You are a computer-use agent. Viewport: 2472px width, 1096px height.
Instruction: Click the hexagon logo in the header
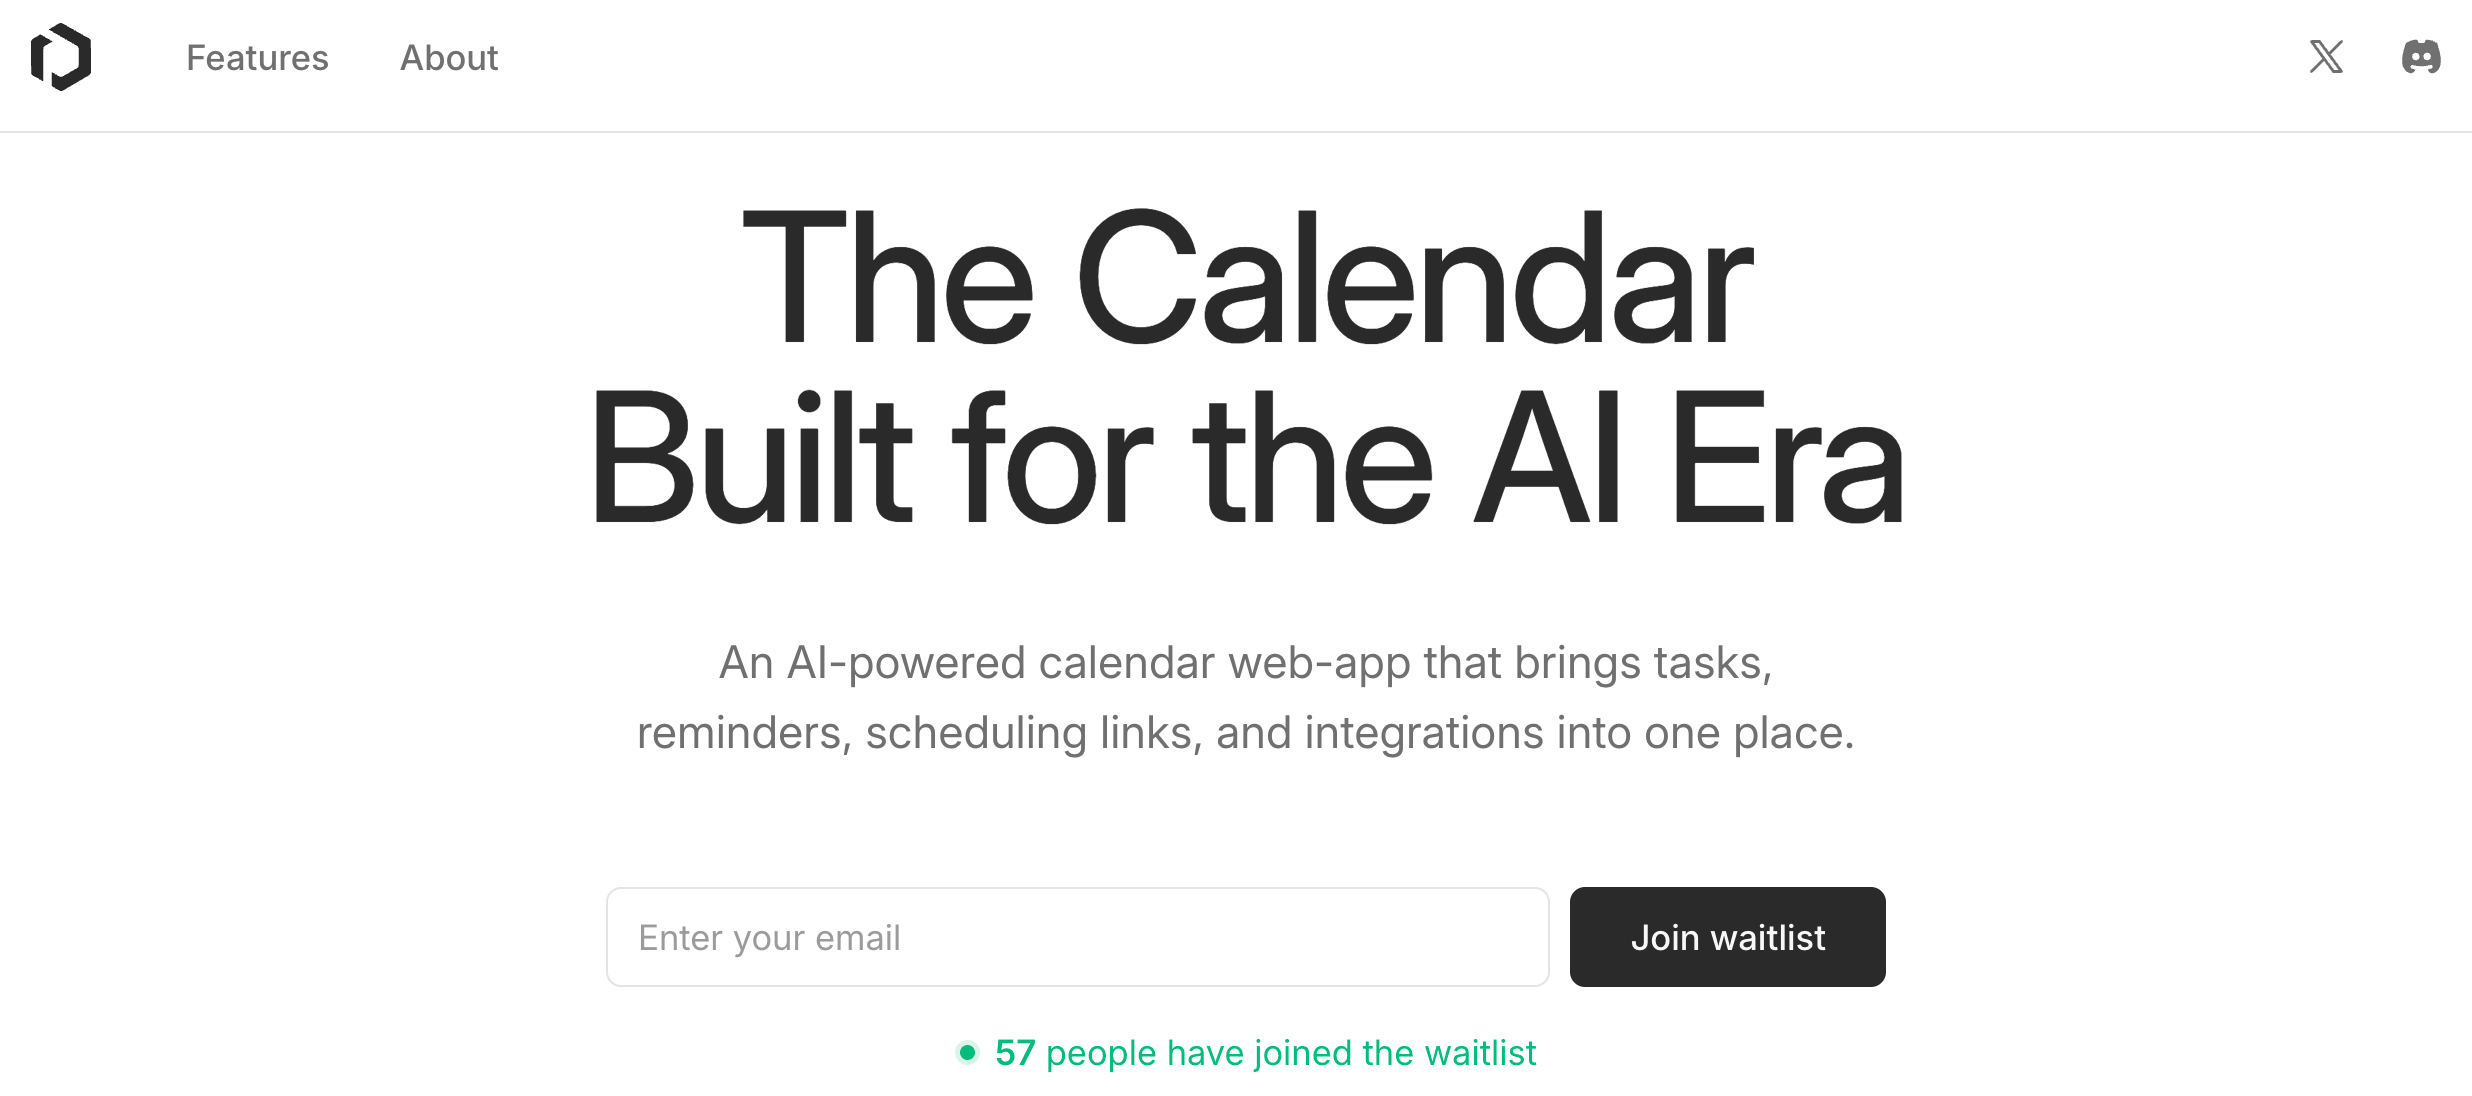(x=61, y=57)
